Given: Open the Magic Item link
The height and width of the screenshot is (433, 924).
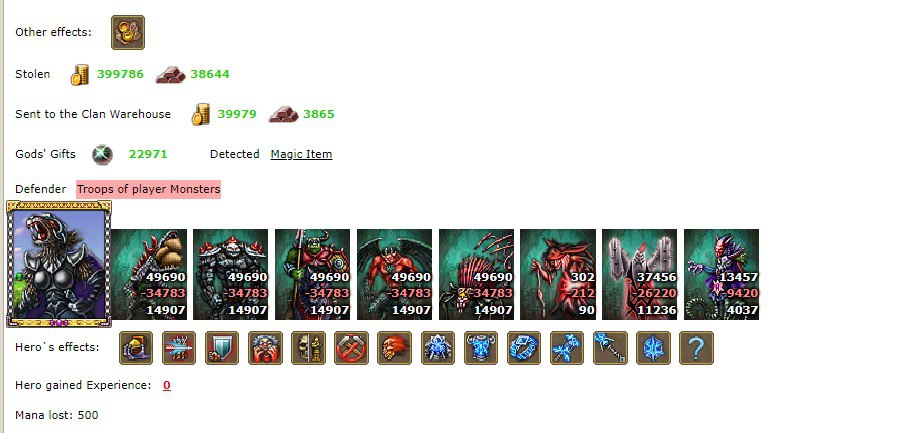Looking at the screenshot, I should (x=301, y=154).
